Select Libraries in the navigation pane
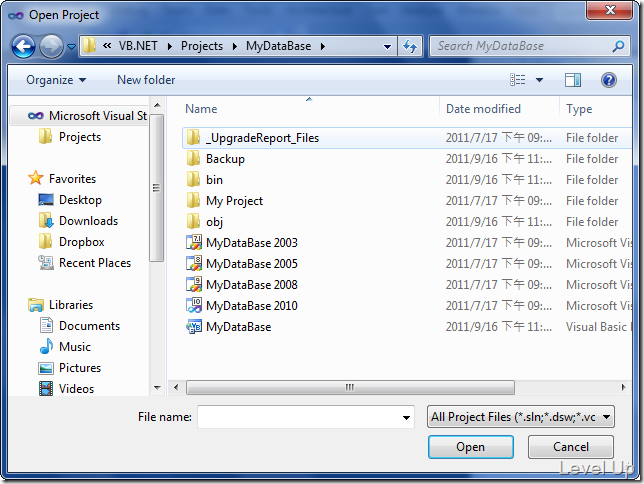Viewport: 644px width, 484px height. point(61,305)
